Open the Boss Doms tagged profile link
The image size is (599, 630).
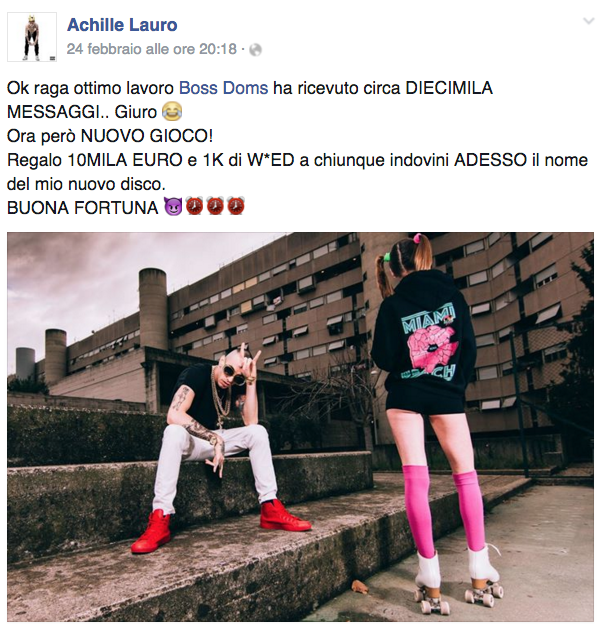point(223,88)
